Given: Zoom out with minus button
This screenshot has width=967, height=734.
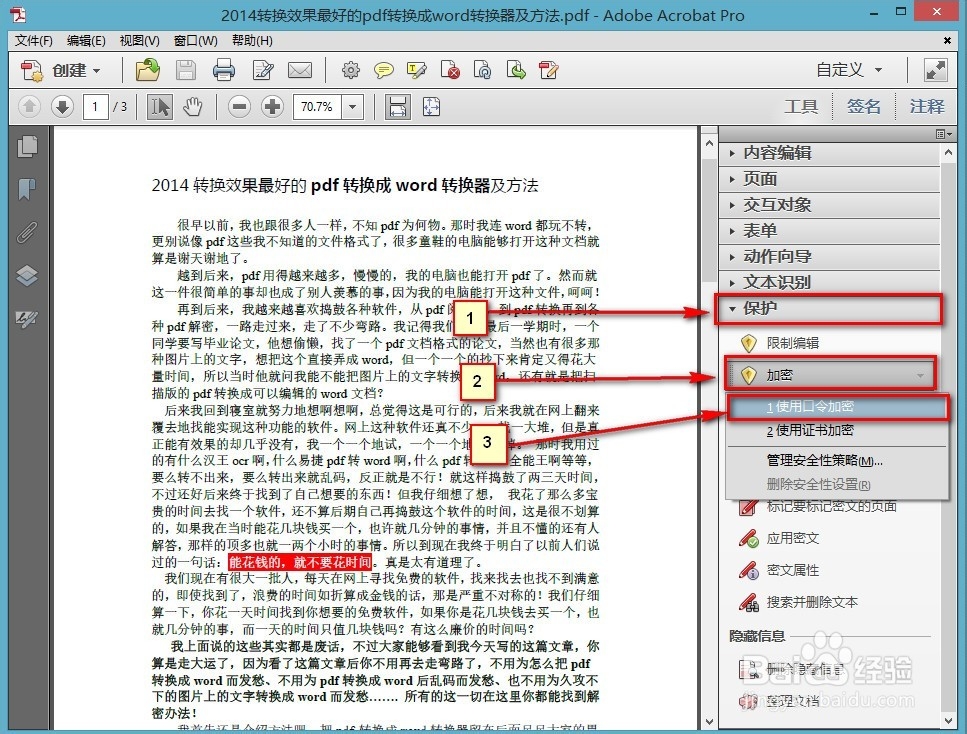Looking at the screenshot, I should [239, 107].
